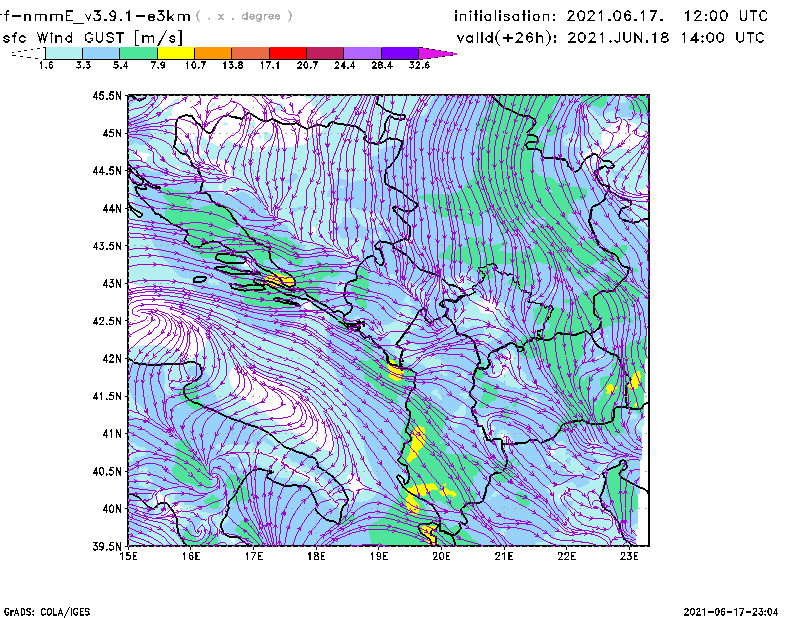This screenshot has width=800, height=618.
Task: Click the light cyan 1.6–3.3 legend swatch
Action: click(x=64, y=53)
